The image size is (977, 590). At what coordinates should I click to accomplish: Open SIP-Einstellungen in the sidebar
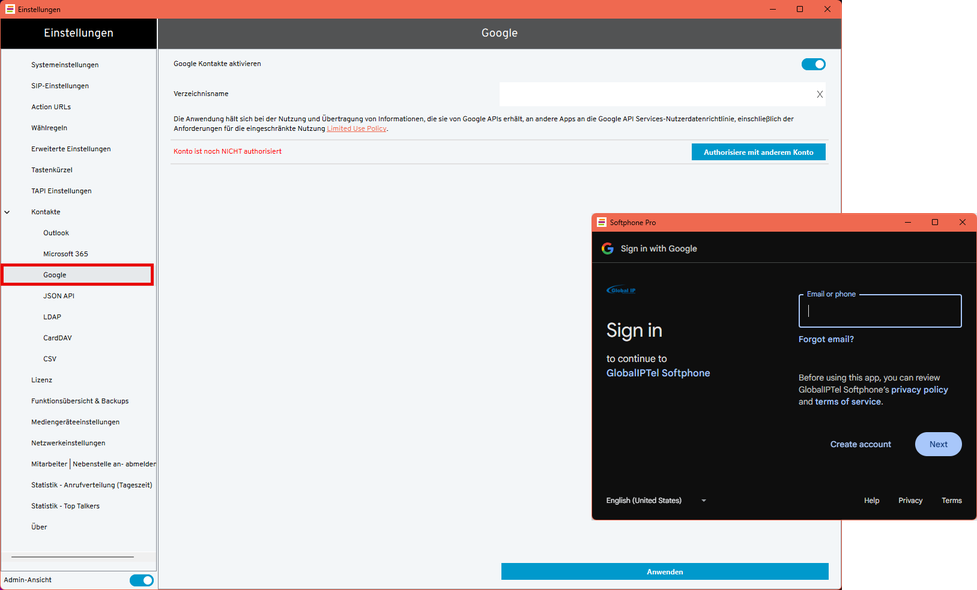60,86
